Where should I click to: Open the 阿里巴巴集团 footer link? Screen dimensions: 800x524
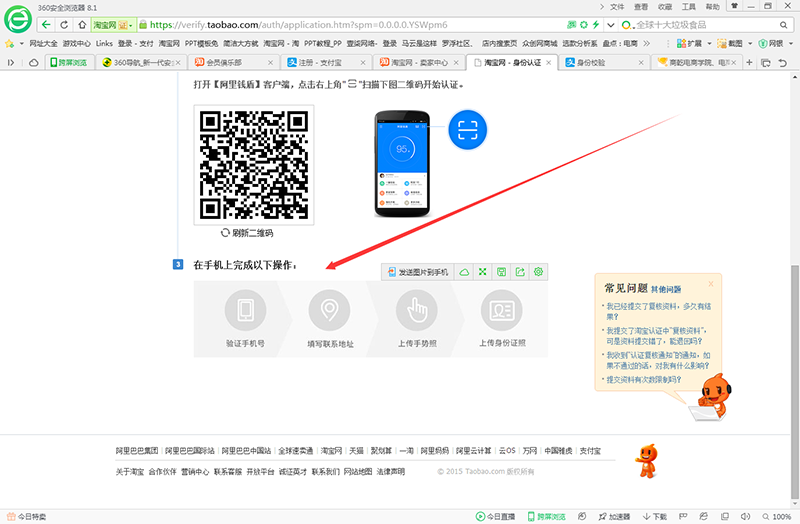[x=137, y=451]
